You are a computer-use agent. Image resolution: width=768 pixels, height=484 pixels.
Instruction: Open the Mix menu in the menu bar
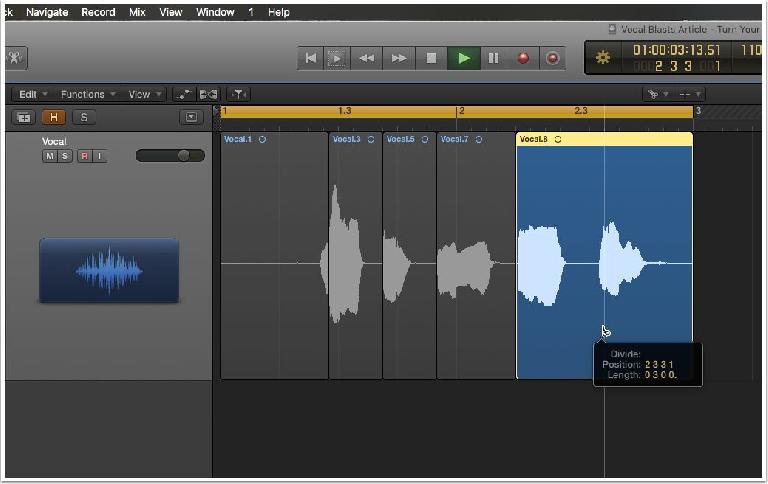click(137, 12)
